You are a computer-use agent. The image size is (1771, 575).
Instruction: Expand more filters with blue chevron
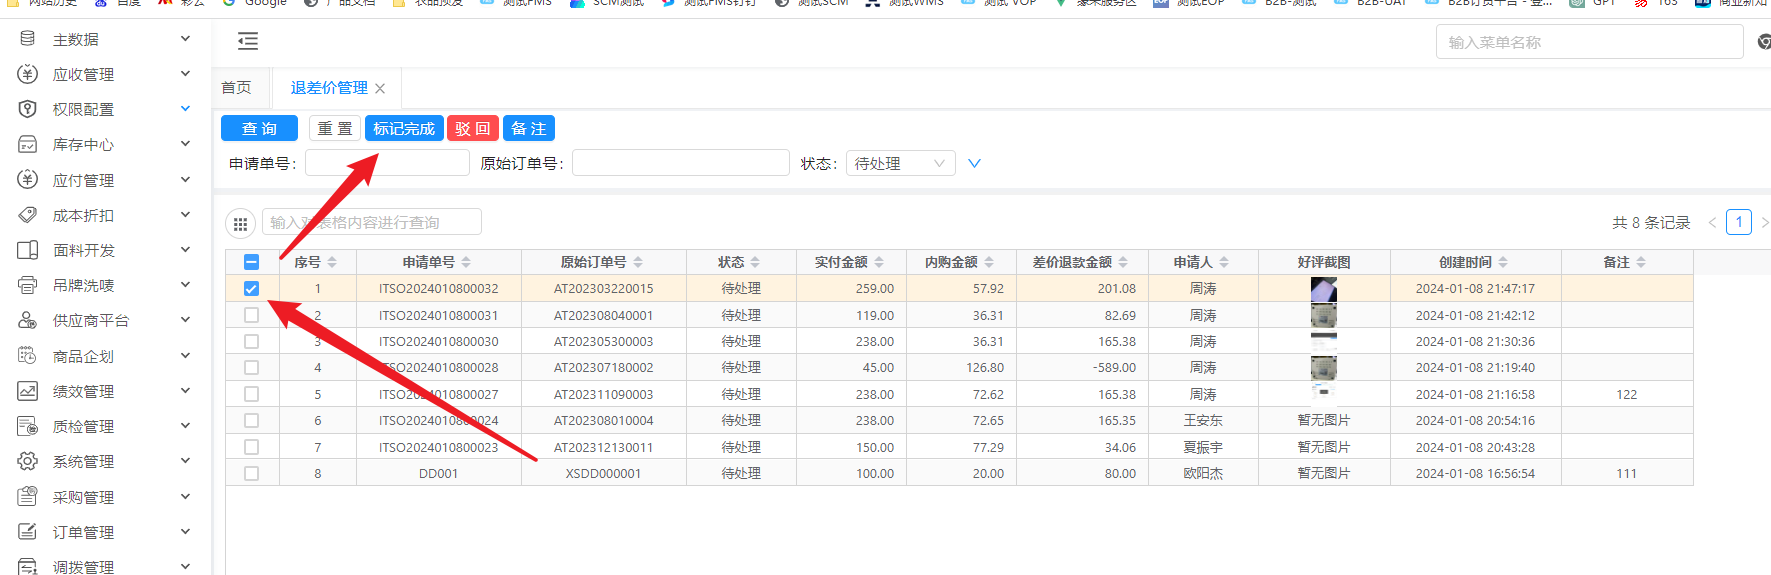coord(974,163)
